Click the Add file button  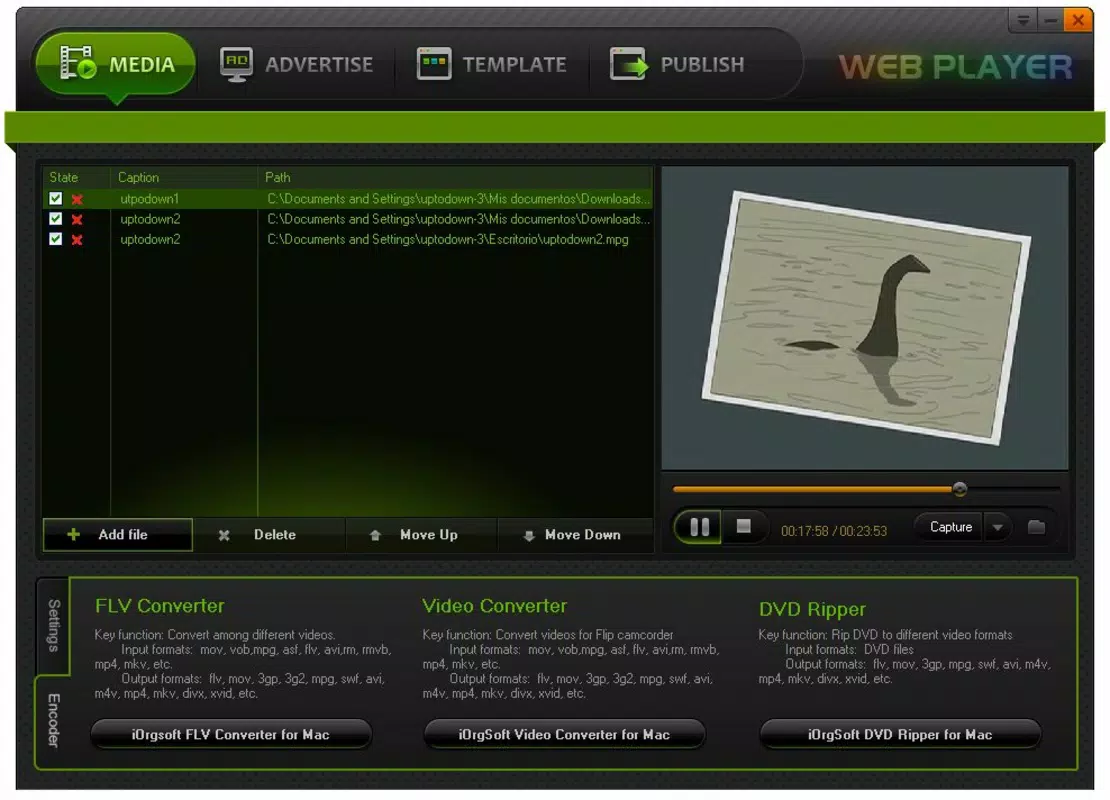118,535
